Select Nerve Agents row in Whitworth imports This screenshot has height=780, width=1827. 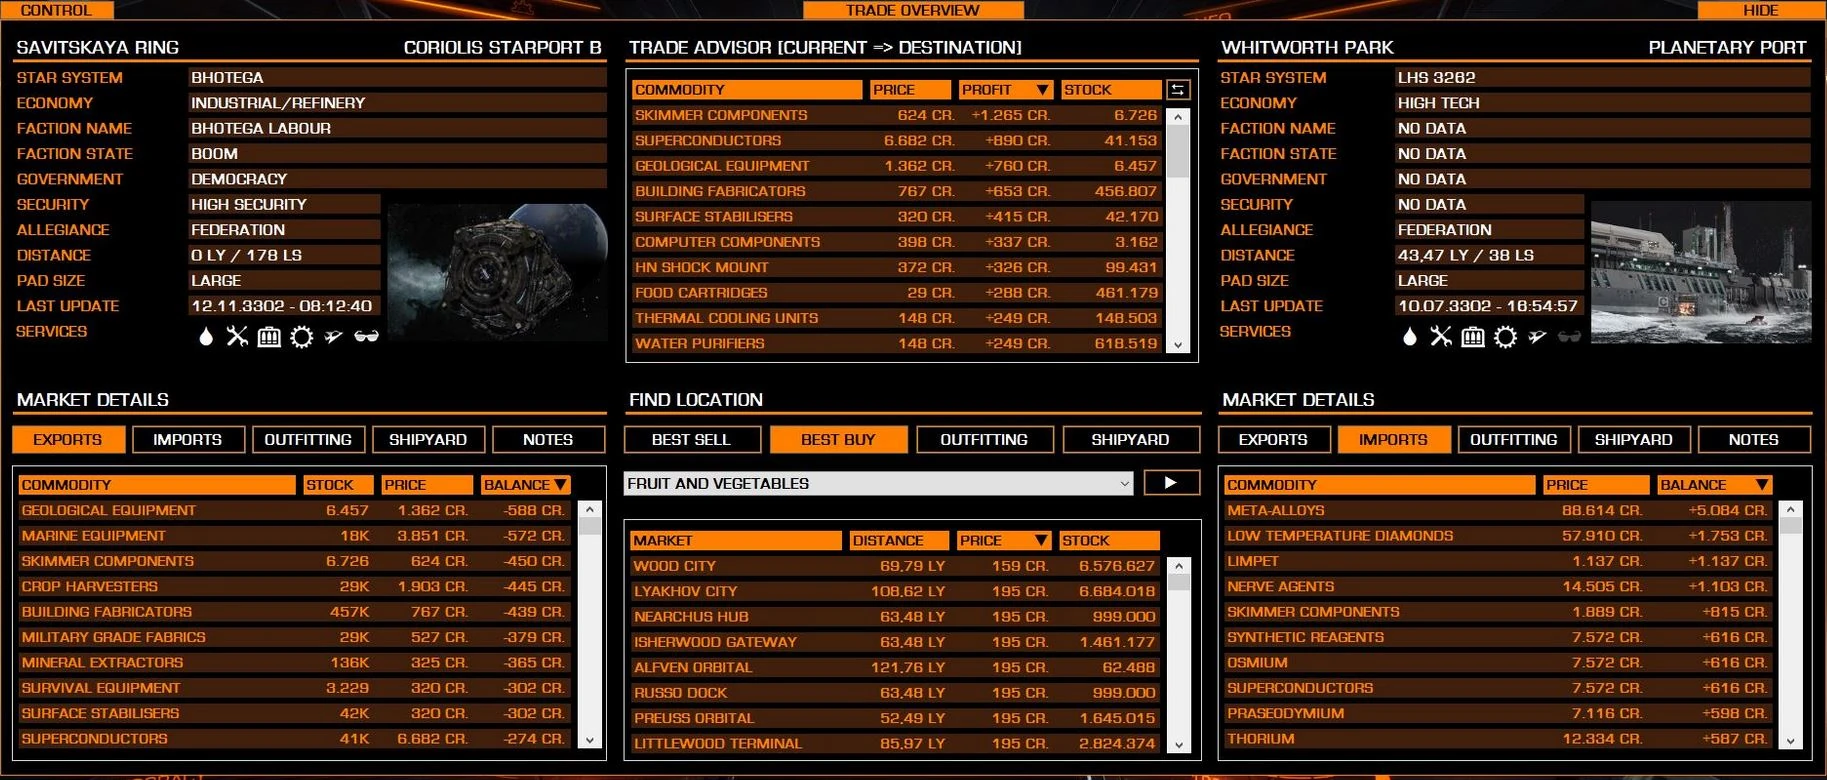coord(1498,587)
